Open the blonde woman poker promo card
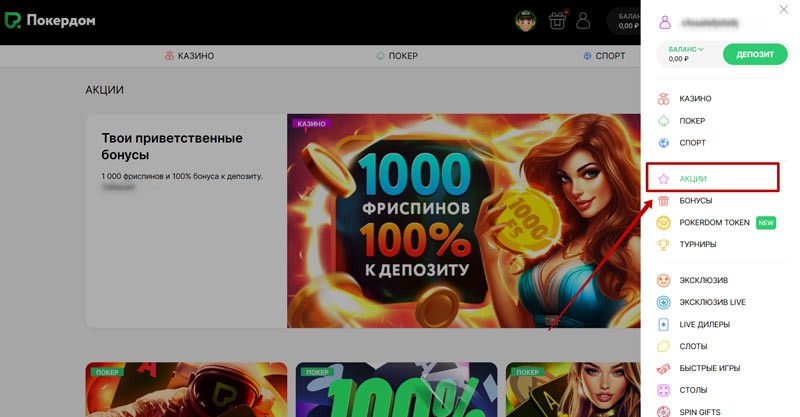Screen dimensions: 800x417 [x=573, y=390]
